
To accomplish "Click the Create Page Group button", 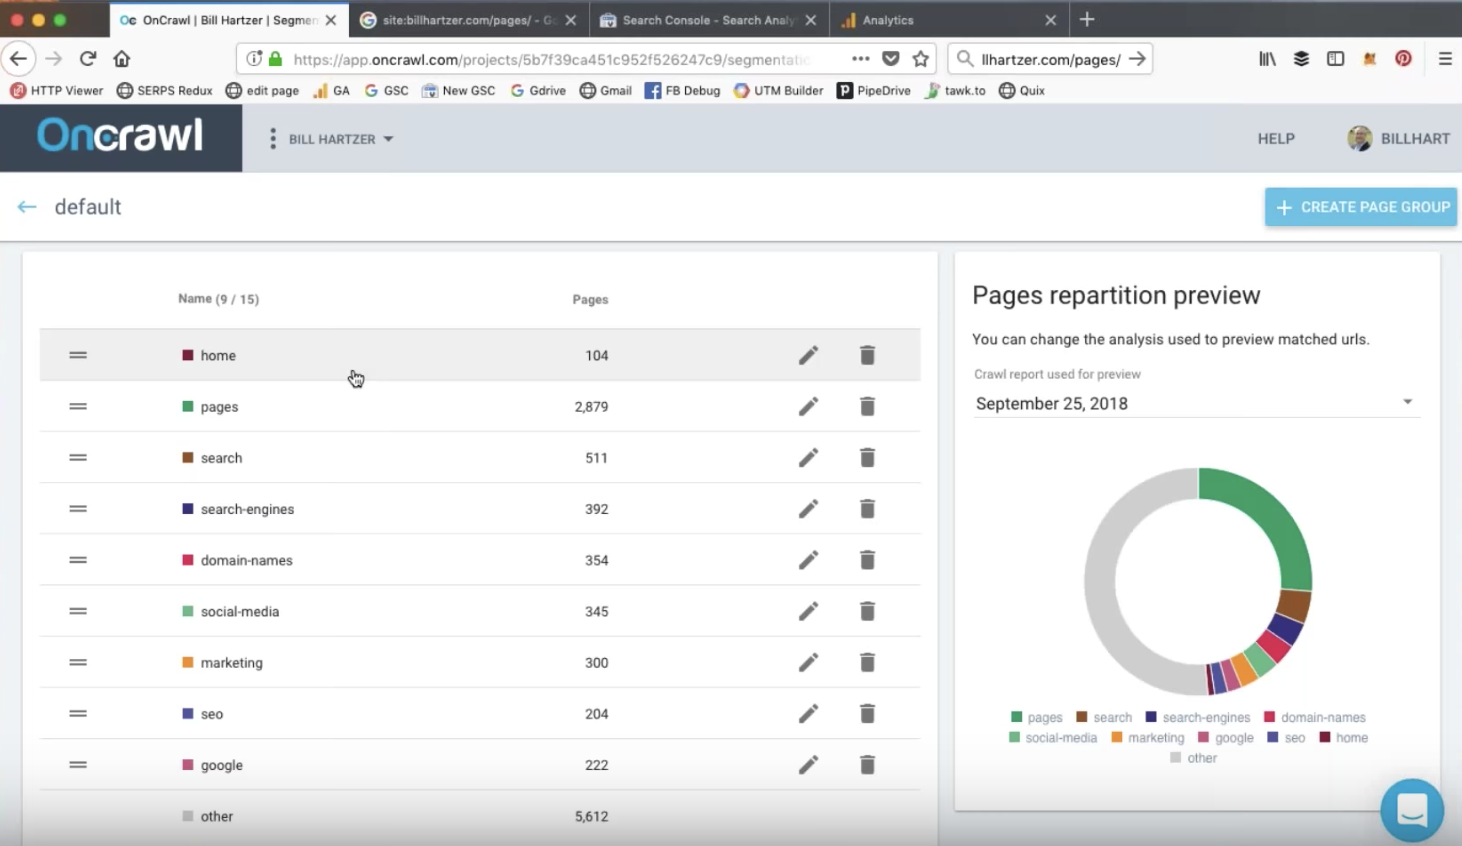I will click(1360, 207).
